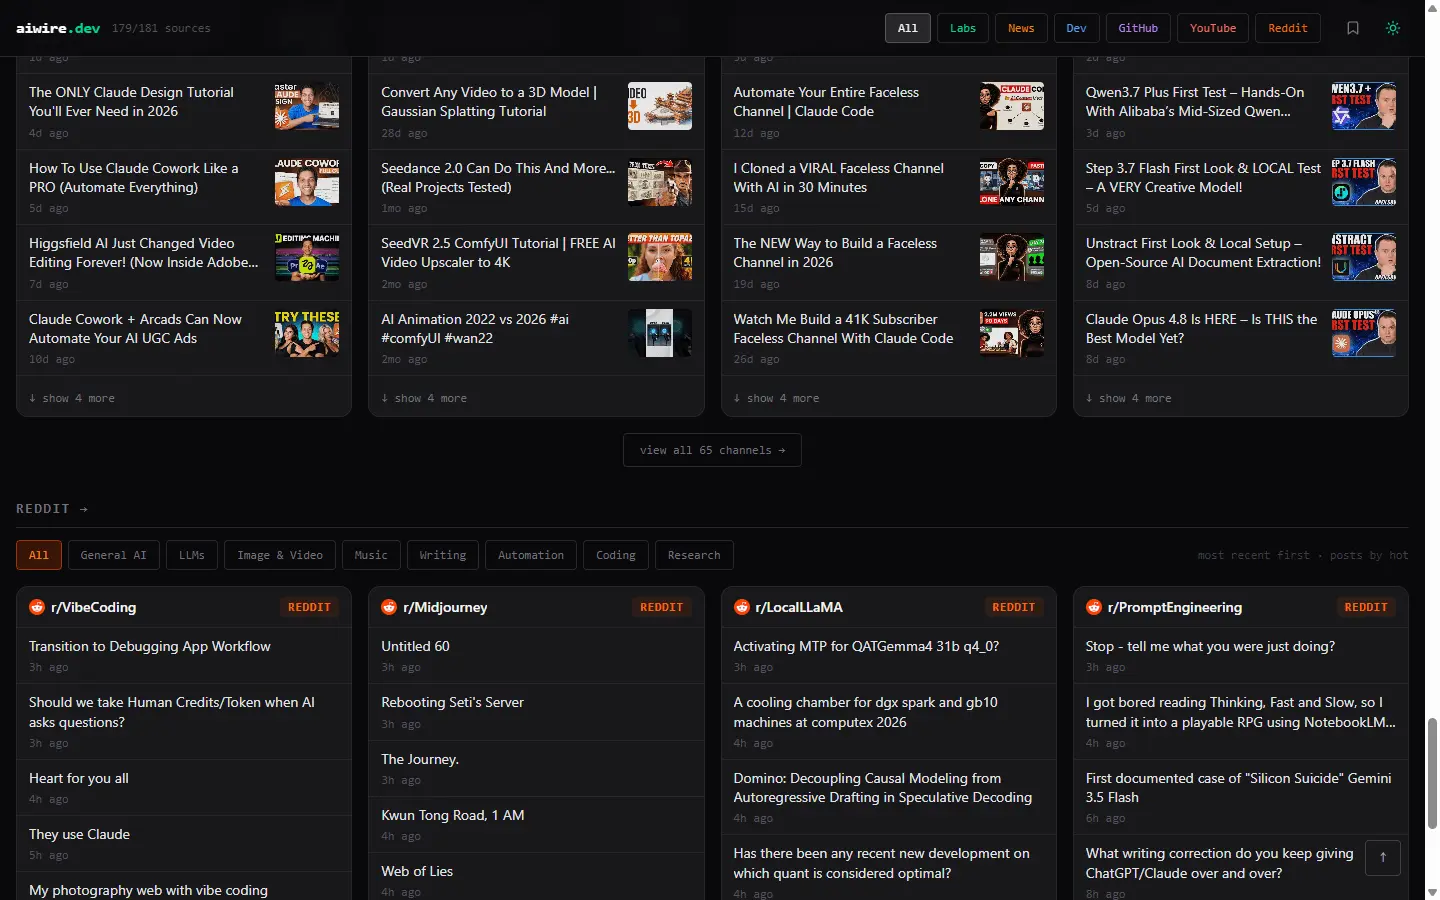Image resolution: width=1440 pixels, height=900 pixels.
Task: Click REDDIT badge on r/Midjourney card
Action: [x=661, y=607]
